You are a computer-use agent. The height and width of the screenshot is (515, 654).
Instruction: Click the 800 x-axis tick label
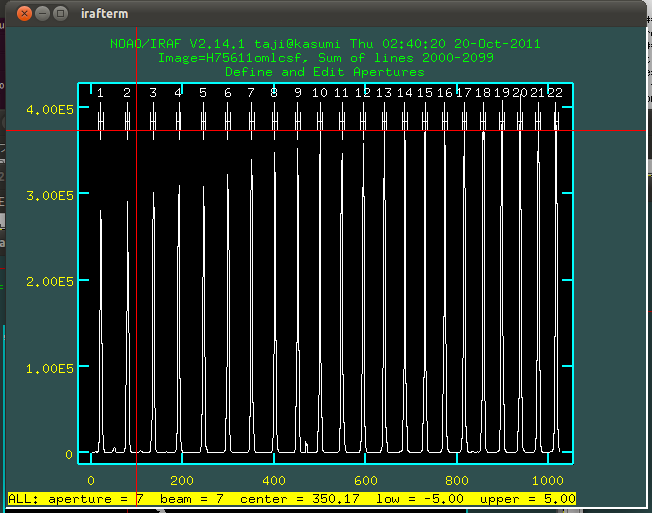[x=458, y=479]
